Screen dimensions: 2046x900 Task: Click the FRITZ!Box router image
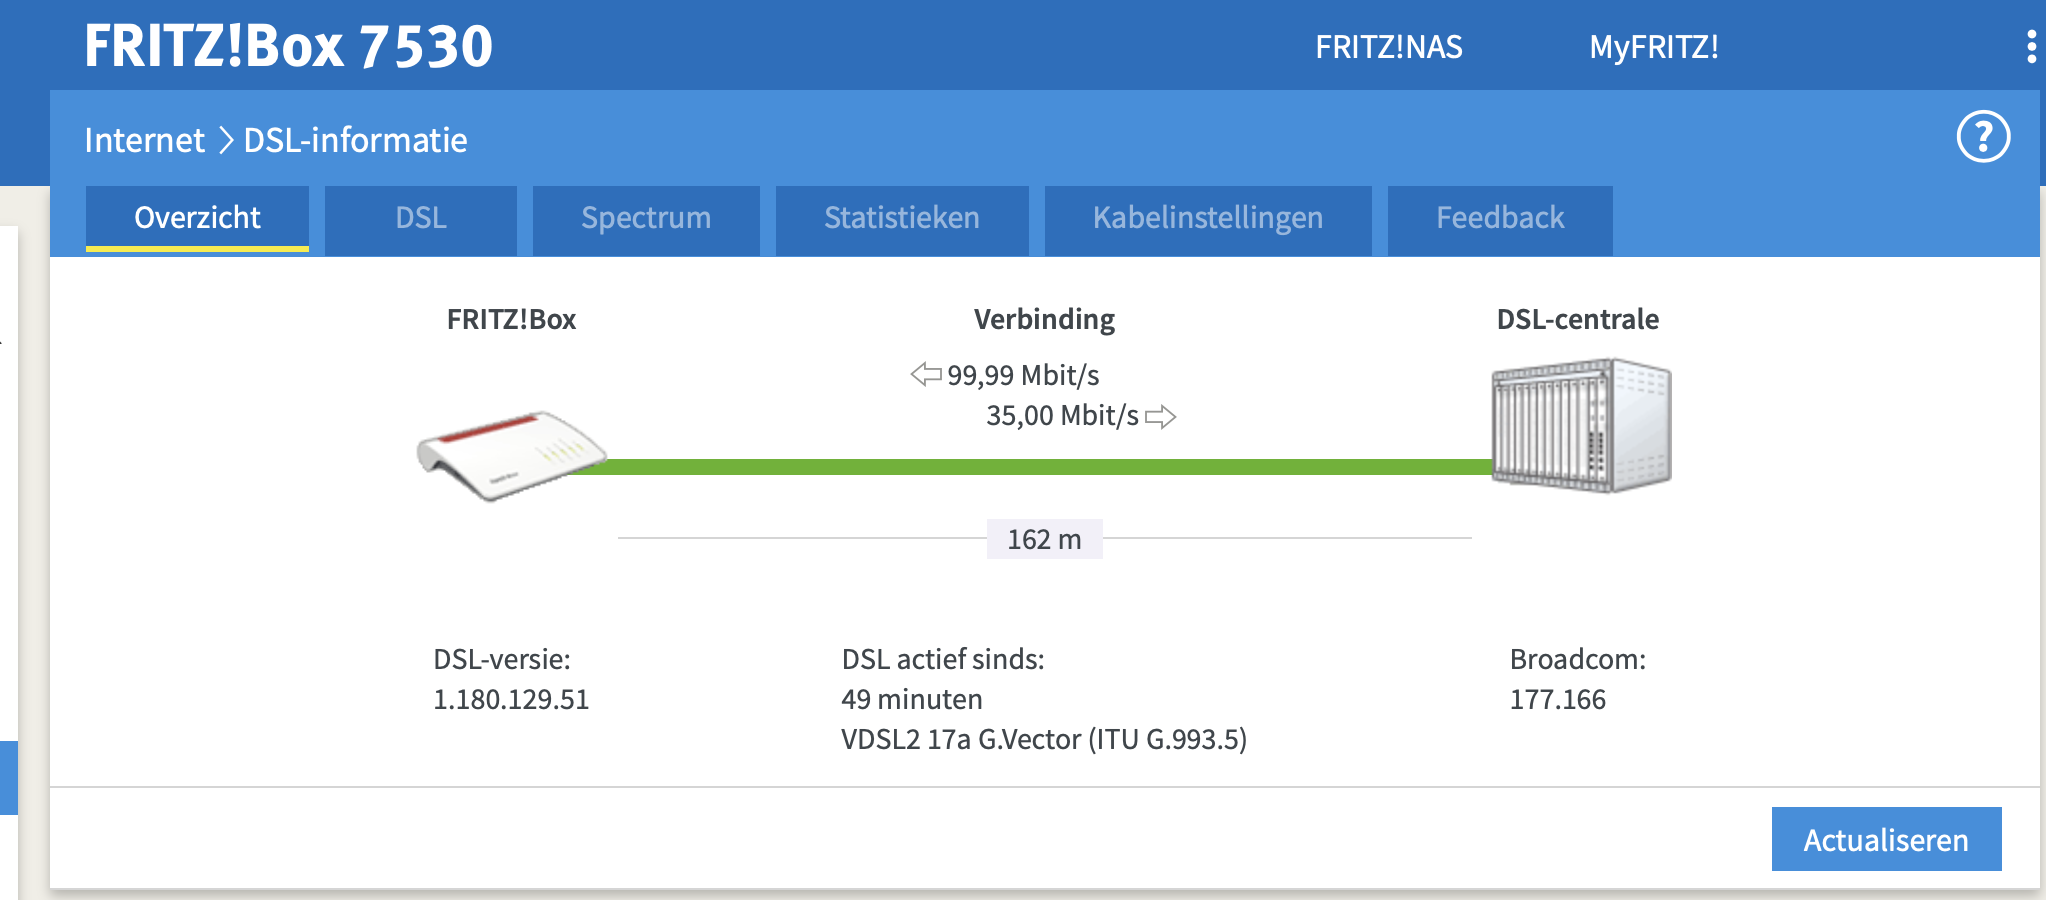click(x=511, y=454)
